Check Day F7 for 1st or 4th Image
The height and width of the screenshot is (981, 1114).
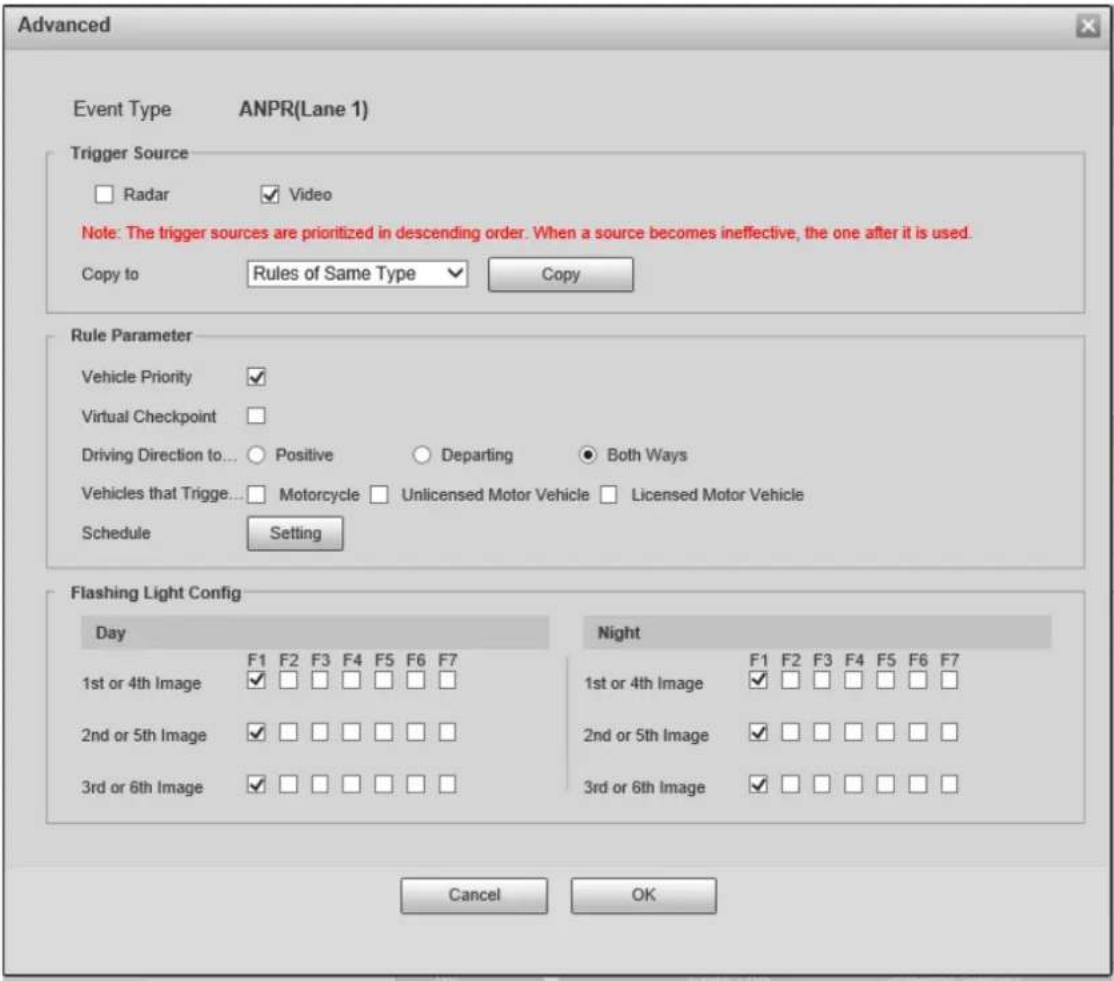point(448,681)
